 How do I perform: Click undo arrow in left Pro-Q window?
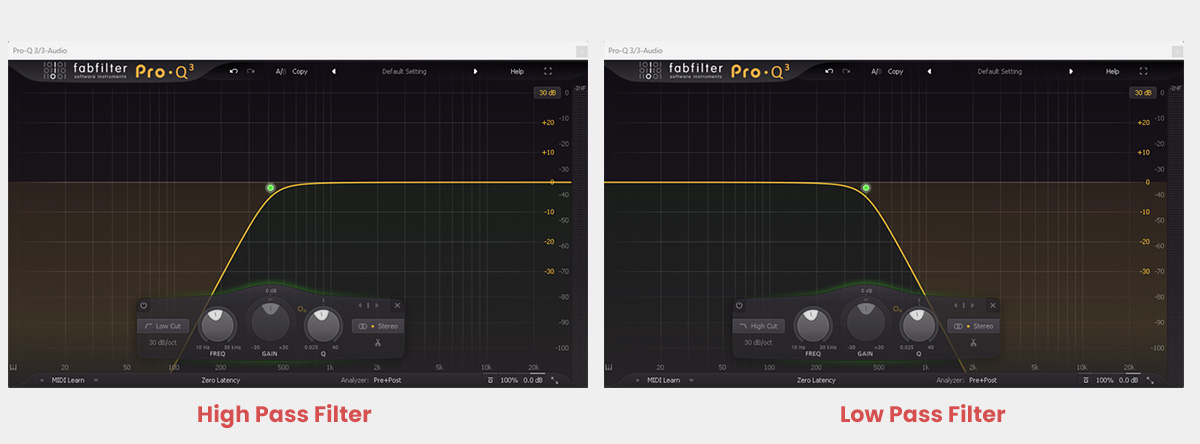[232, 71]
